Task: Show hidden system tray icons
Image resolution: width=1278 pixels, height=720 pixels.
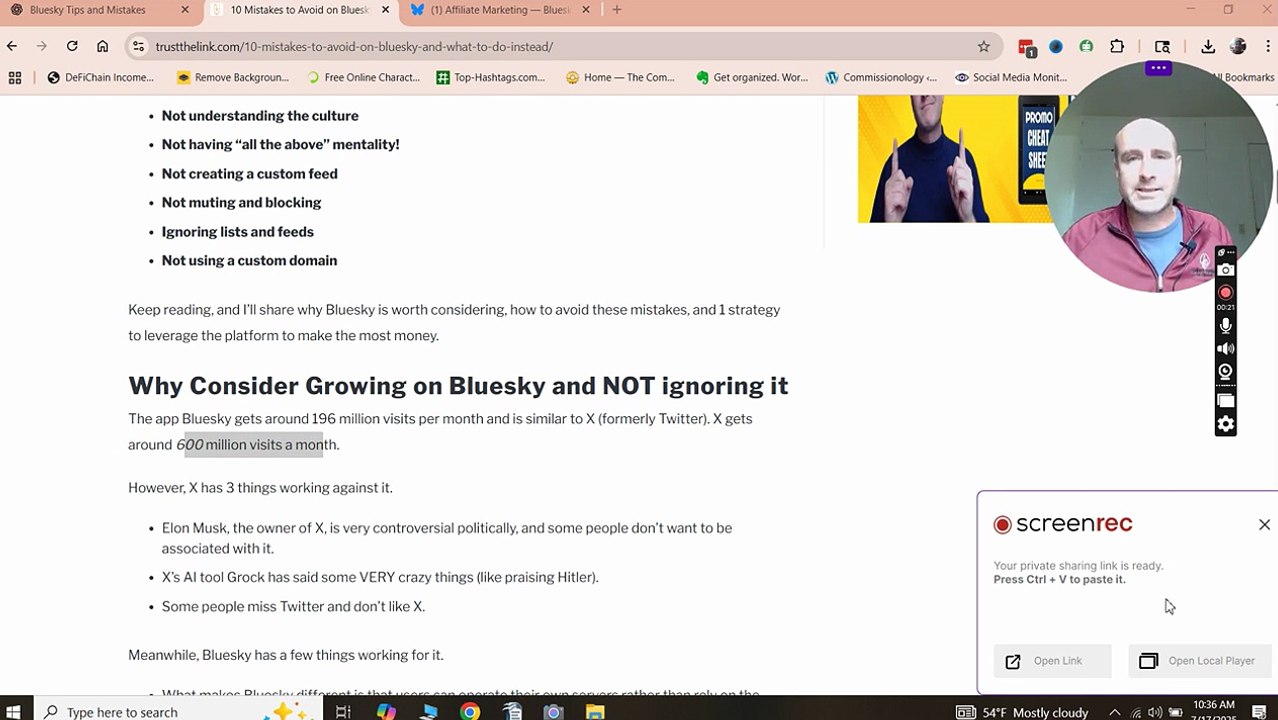Action: tap(1114, 712)
